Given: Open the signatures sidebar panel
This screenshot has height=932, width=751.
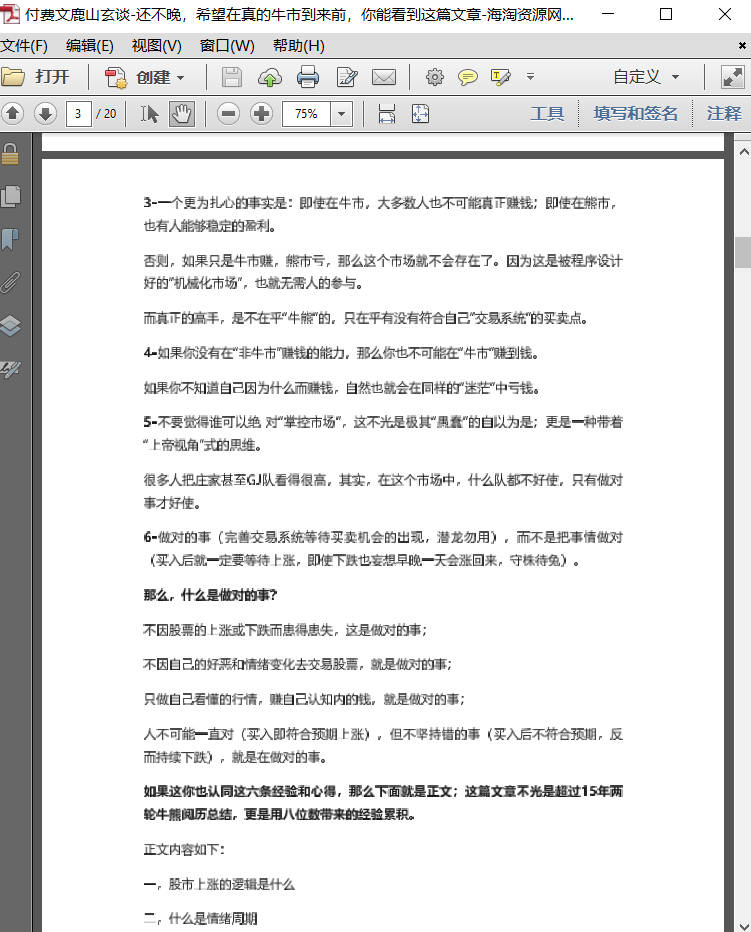Looking at the screenshot, I should click(10, 369).
